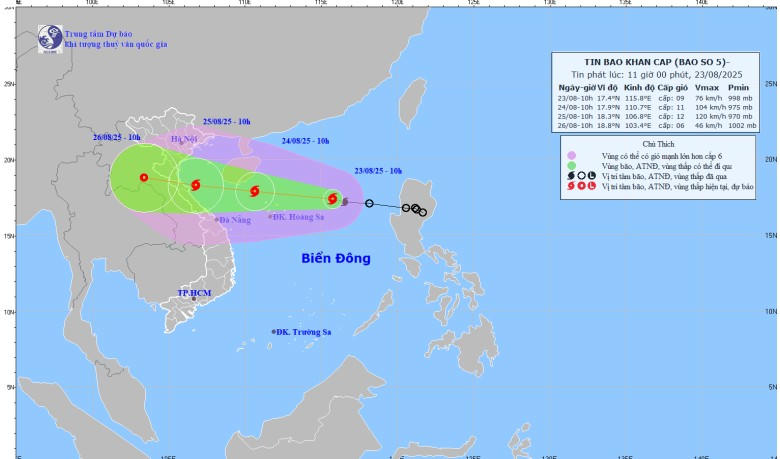Click the Hà Nội city label

point(184,139)
